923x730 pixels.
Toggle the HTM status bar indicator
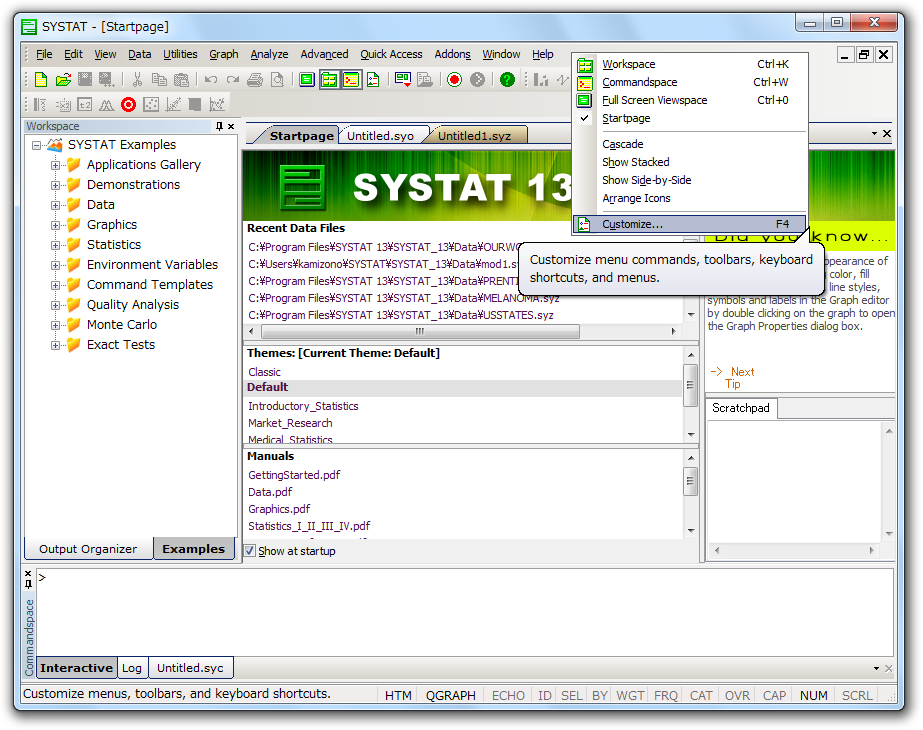pos(398,695)
